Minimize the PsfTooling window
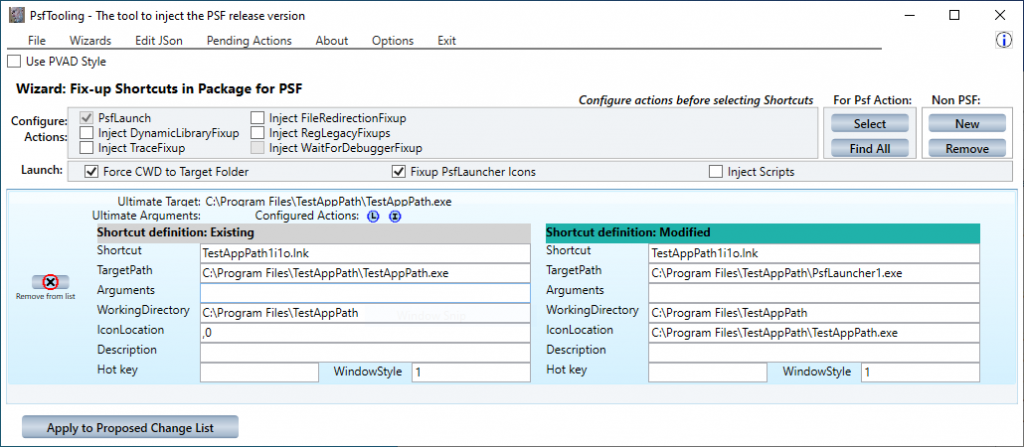This screenshot has width=1024, height=447. [908, 16]
